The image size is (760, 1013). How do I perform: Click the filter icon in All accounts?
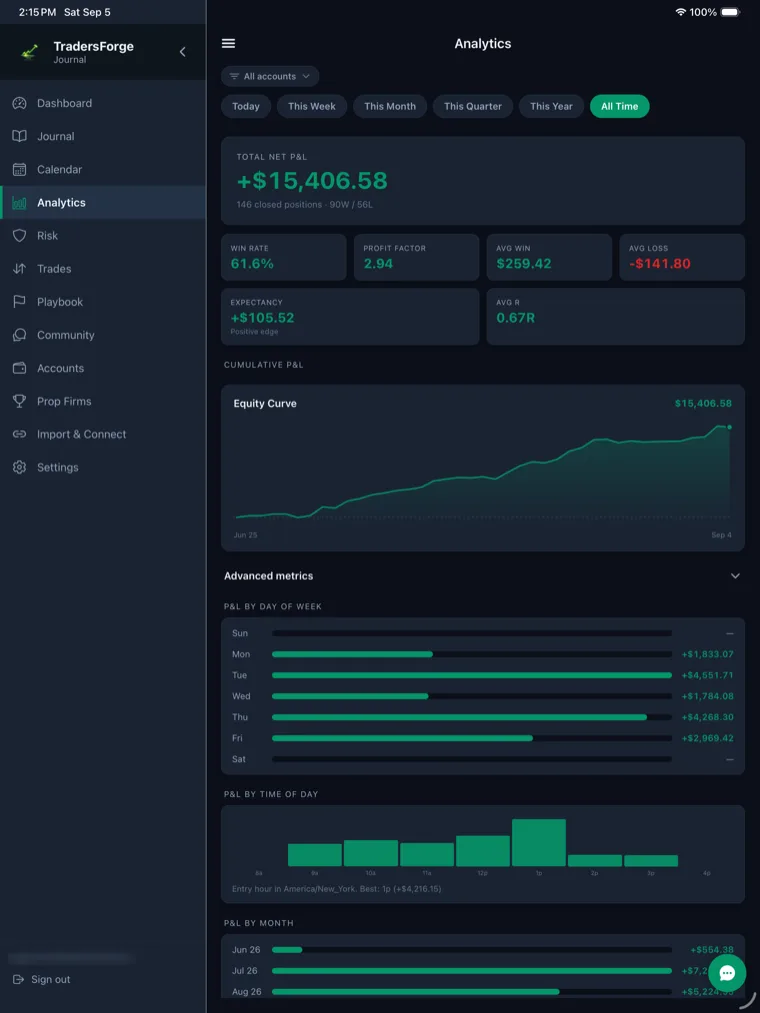[x=234, y=76]
